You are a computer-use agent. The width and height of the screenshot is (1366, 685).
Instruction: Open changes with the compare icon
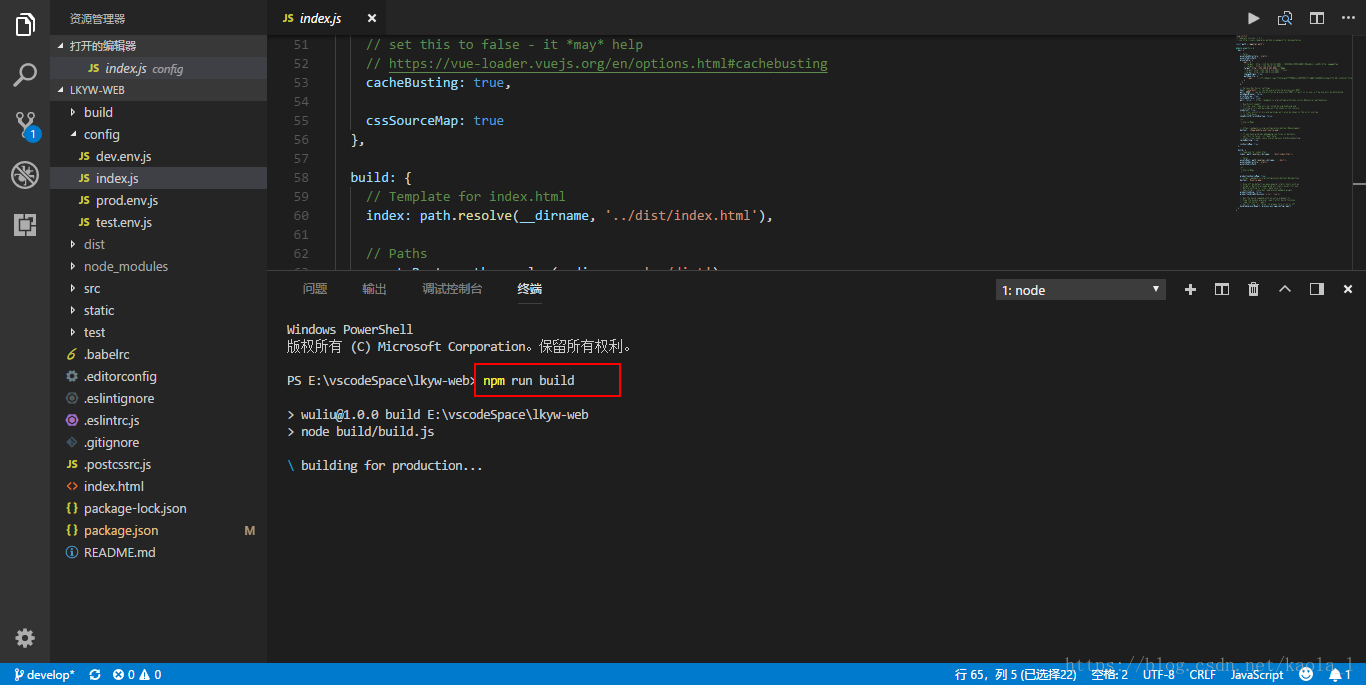click(x=1285, y=18)
